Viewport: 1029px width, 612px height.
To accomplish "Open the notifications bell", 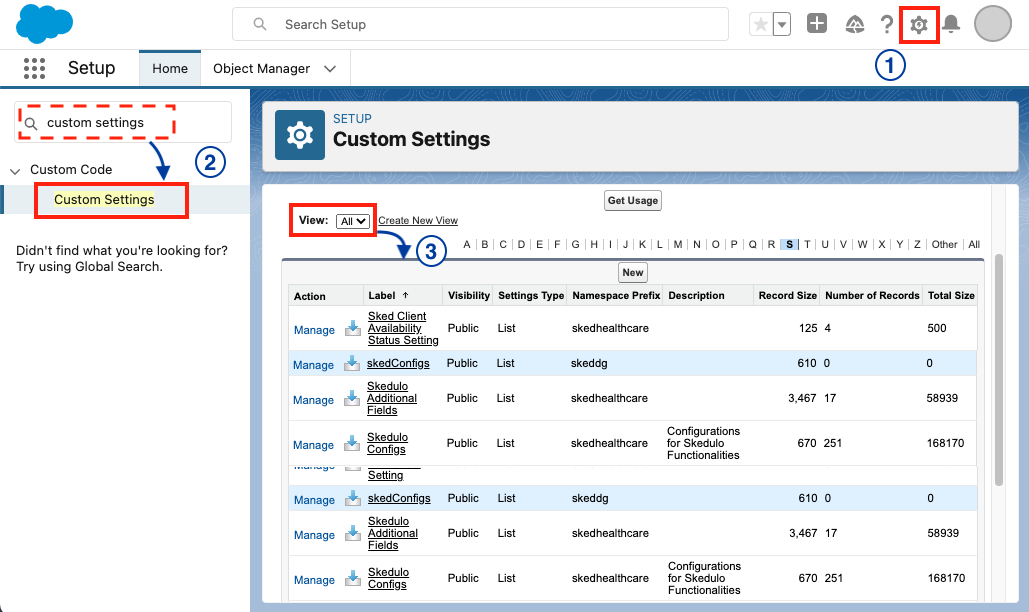I will (951, 24).
